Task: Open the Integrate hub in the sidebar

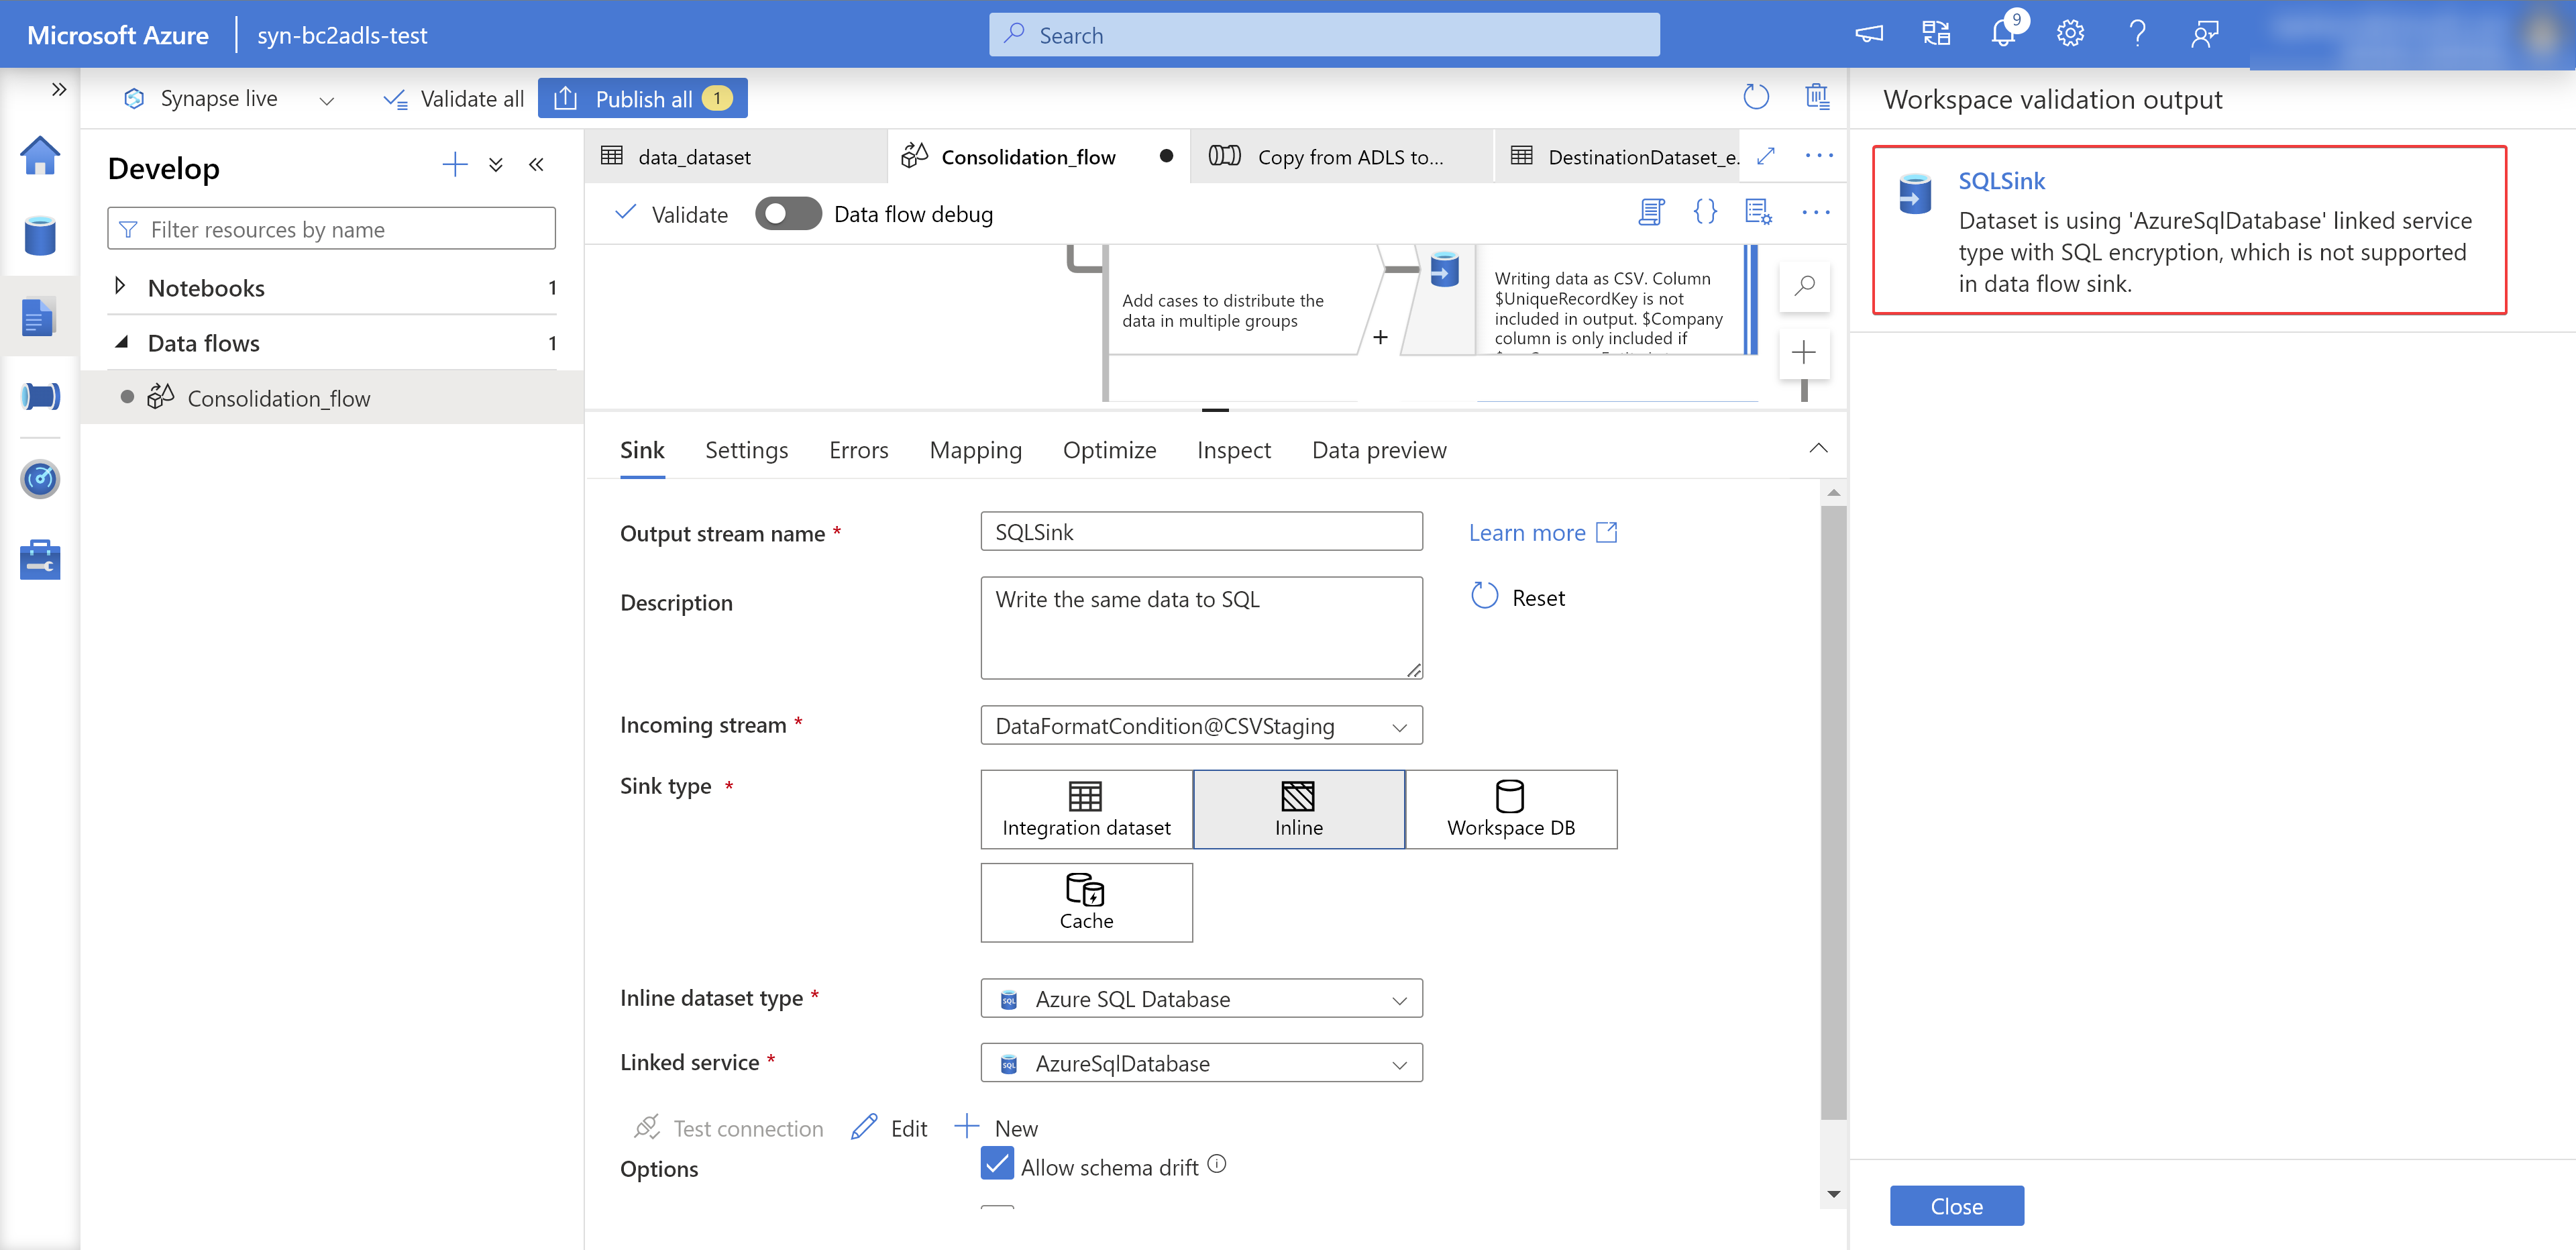Action: tap(40, 396)
